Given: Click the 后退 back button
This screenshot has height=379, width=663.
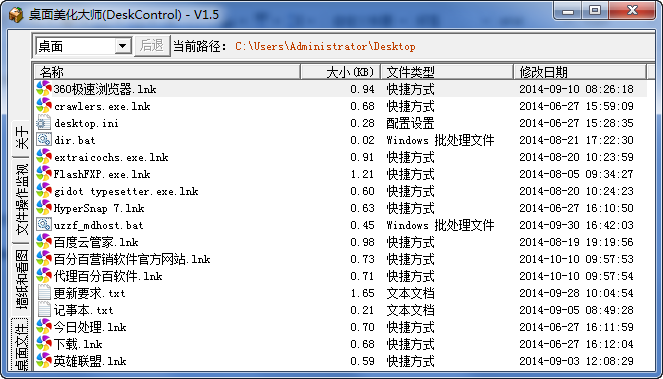Looking at the screenshot, I should [152, 46].
